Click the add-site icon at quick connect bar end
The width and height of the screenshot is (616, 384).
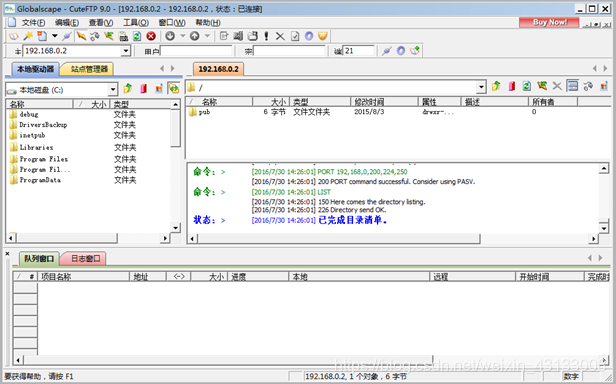(x=415, y=51)
